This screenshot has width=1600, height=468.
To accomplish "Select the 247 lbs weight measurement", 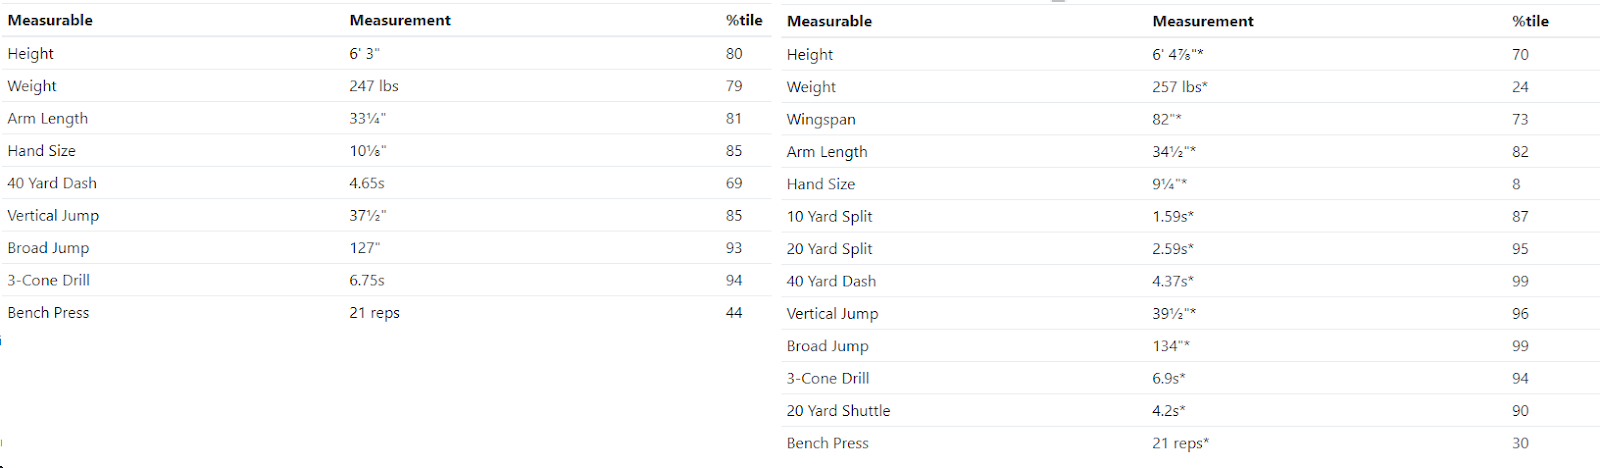I will 374,86.
